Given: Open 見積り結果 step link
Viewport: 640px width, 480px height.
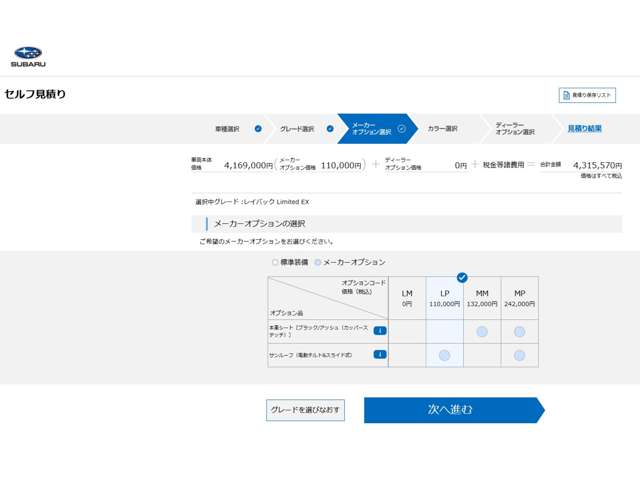Looking at the screenshot, I should click(x=584, y=129).
